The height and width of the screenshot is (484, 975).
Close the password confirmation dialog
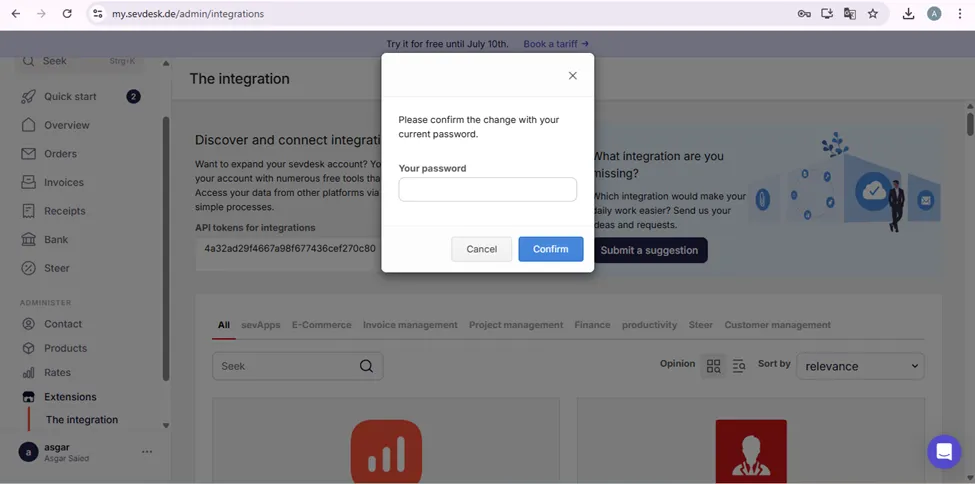click(573, 75)
